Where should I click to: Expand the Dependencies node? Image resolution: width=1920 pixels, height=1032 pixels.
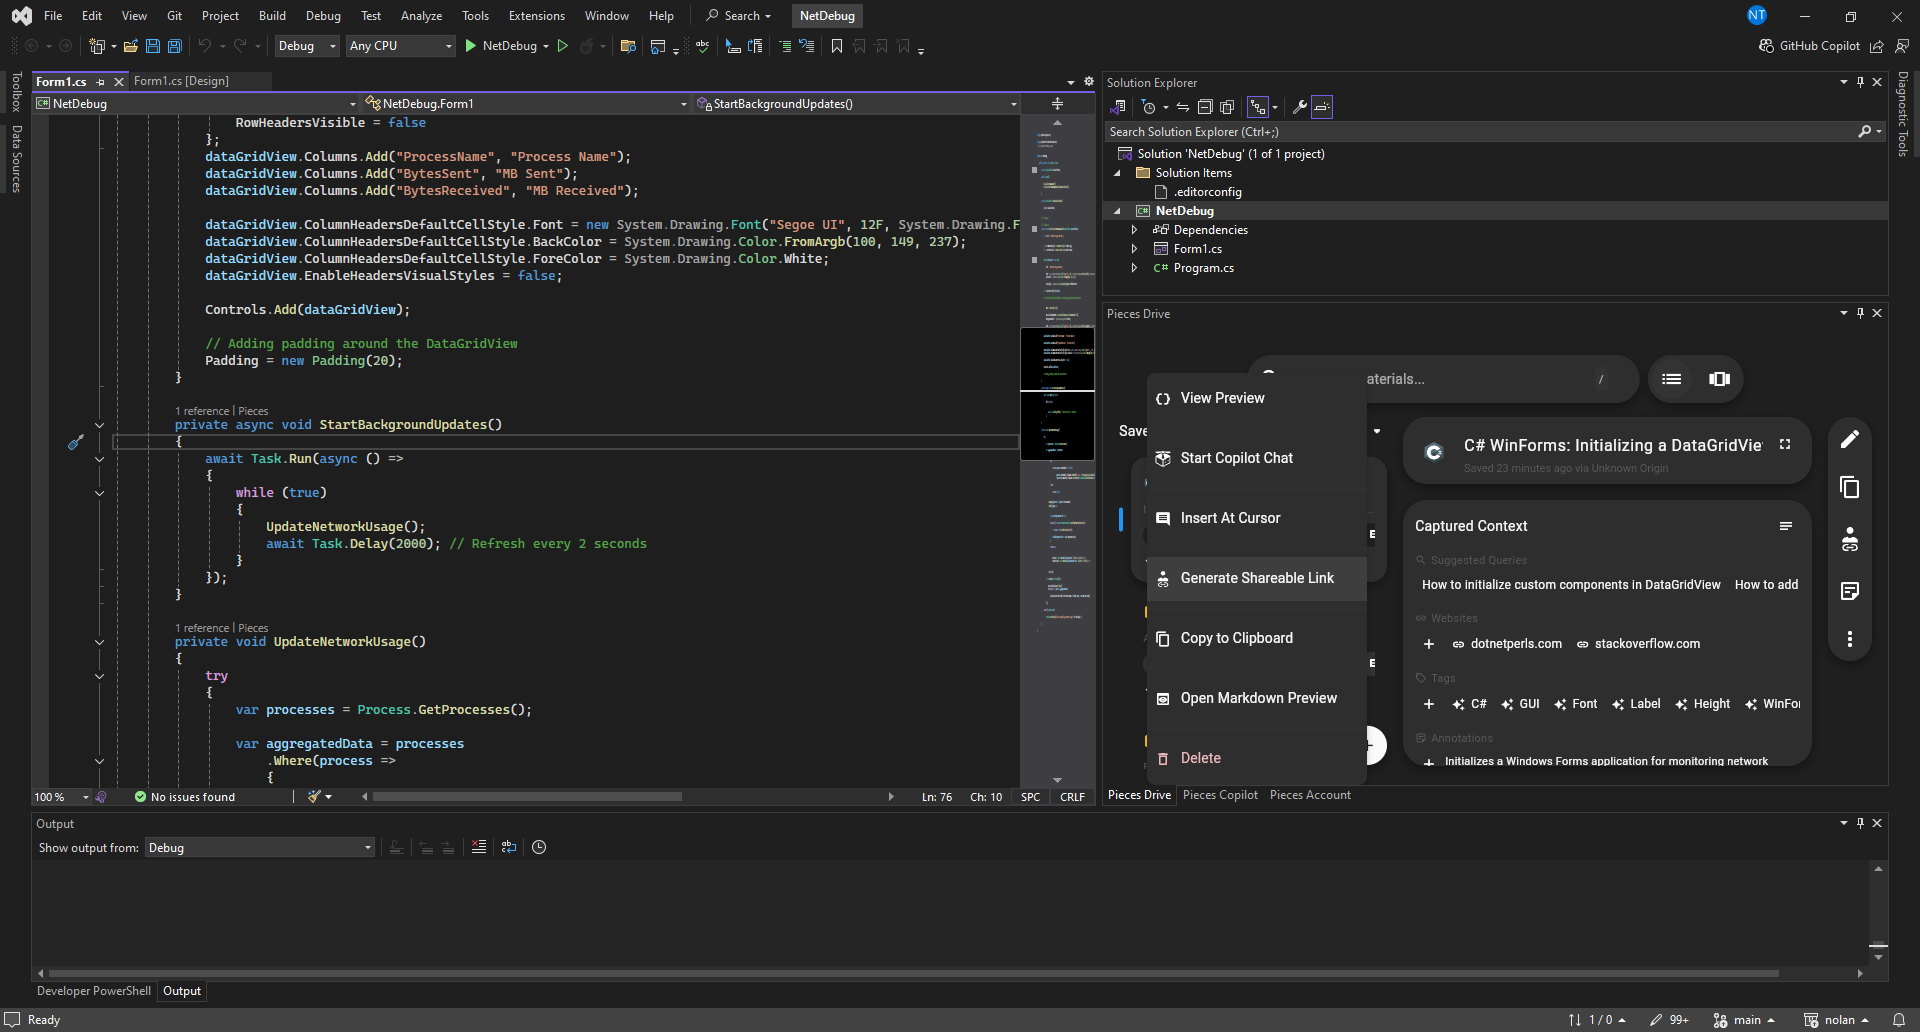pyautogui.click(x=1134, y=230)
